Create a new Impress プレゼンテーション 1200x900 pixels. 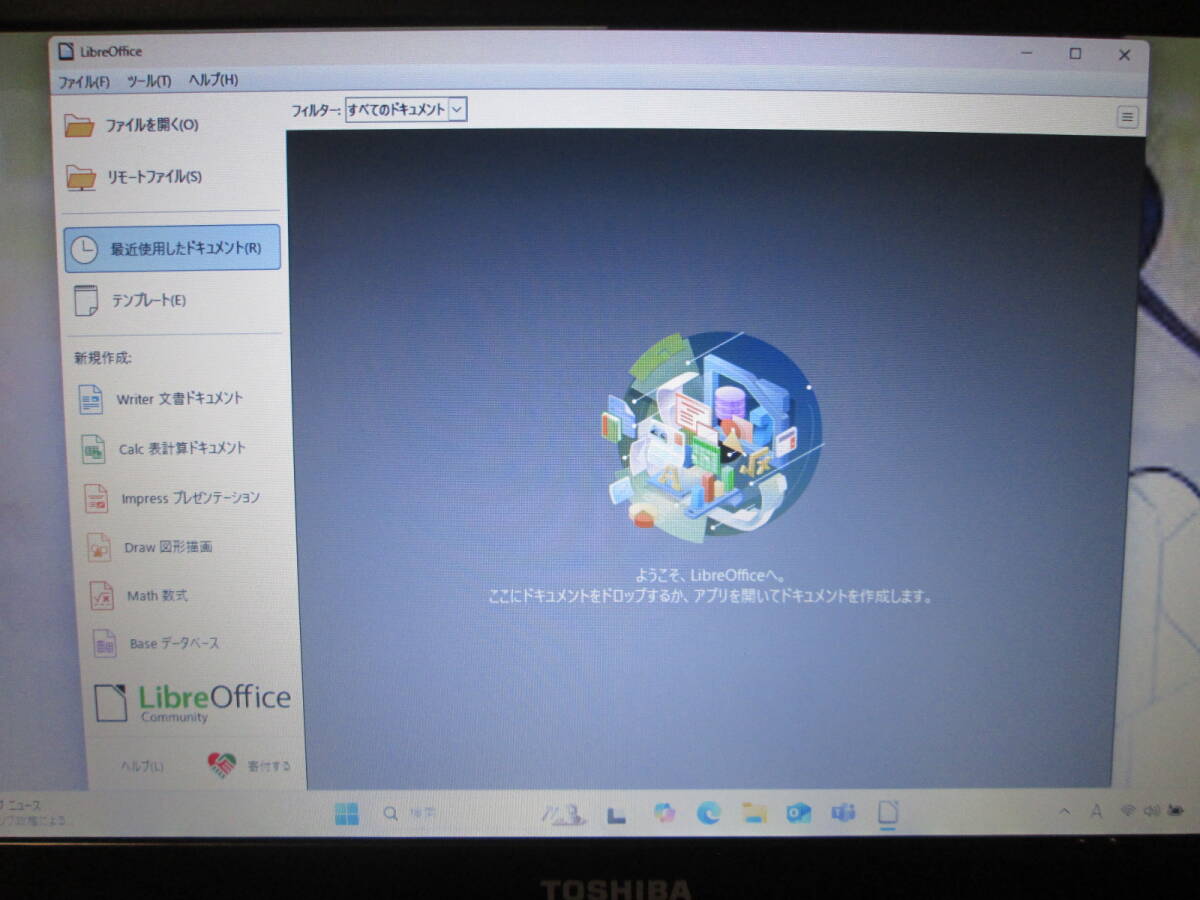click(x=173, y=498)
